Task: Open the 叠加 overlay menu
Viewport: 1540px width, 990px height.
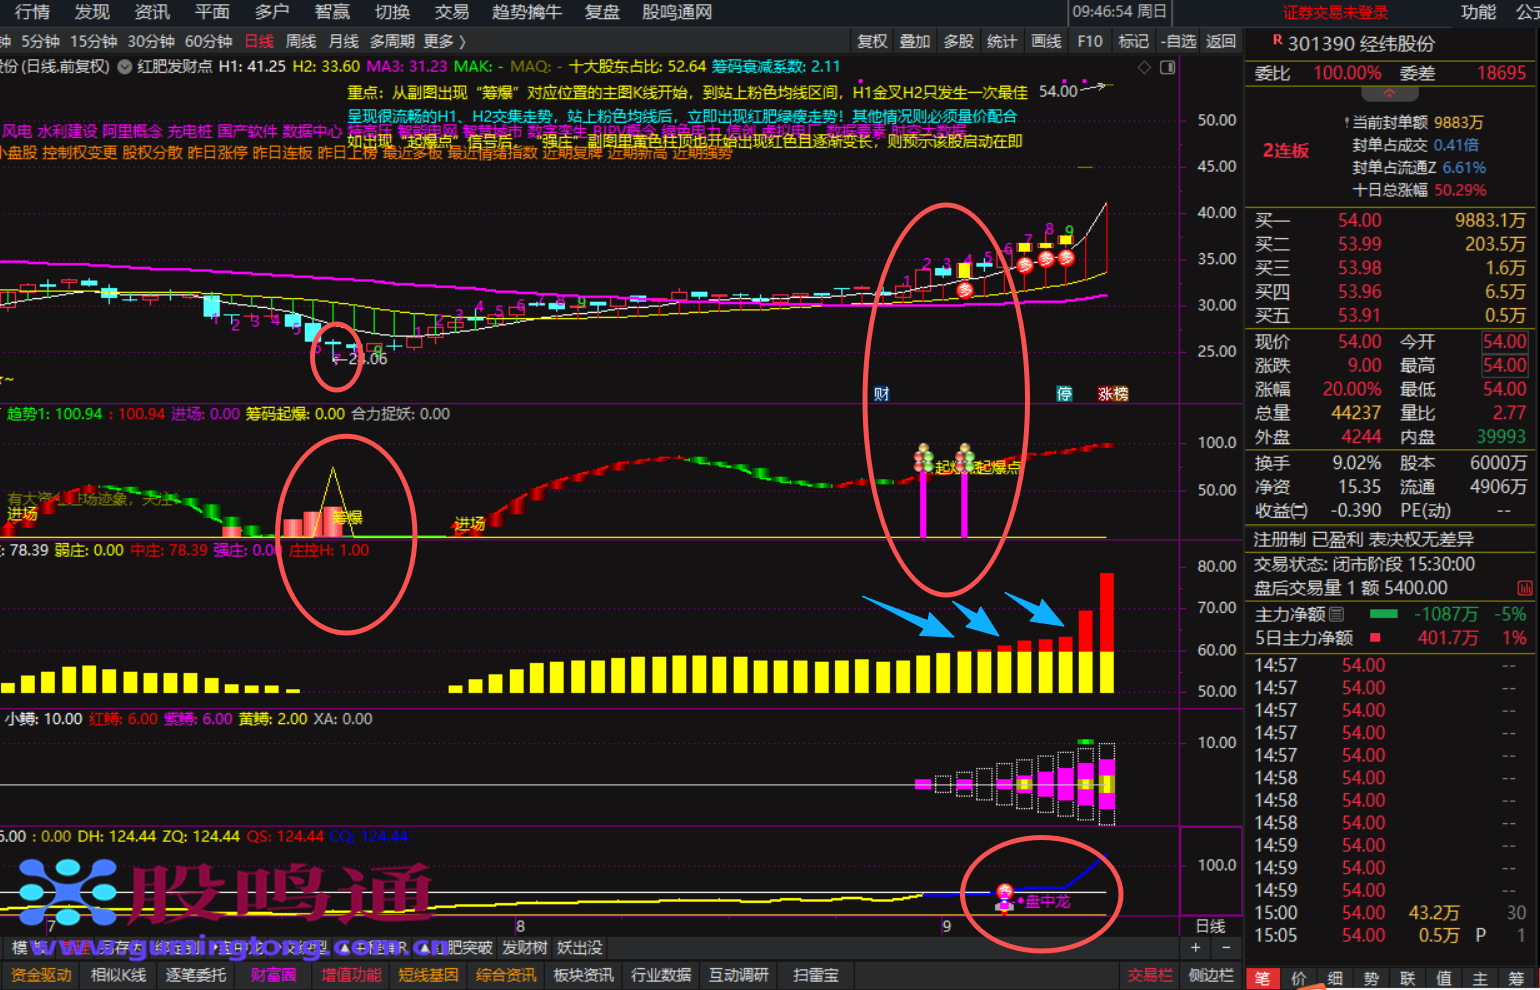Action: (915, 41)
